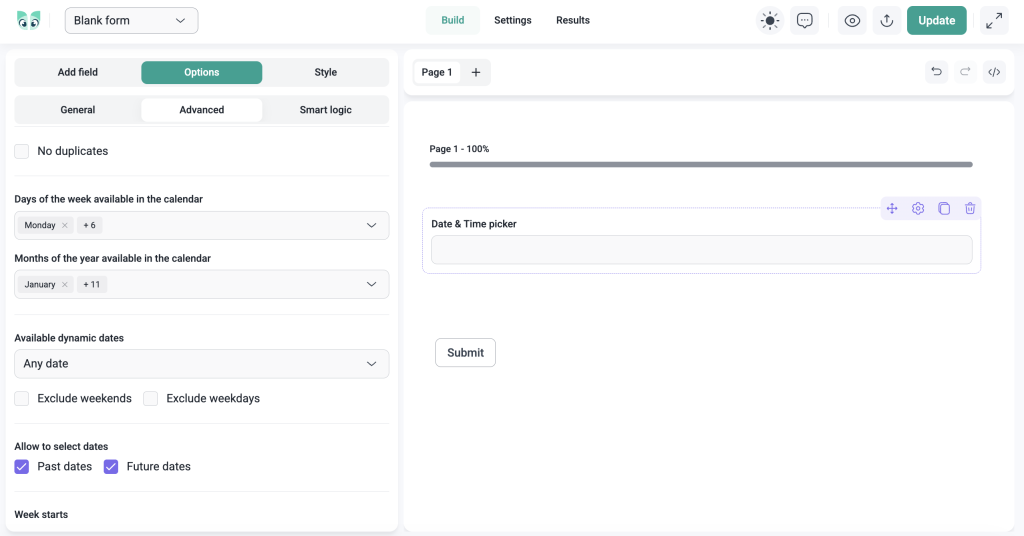Select the Options tab

coord(202,72)
